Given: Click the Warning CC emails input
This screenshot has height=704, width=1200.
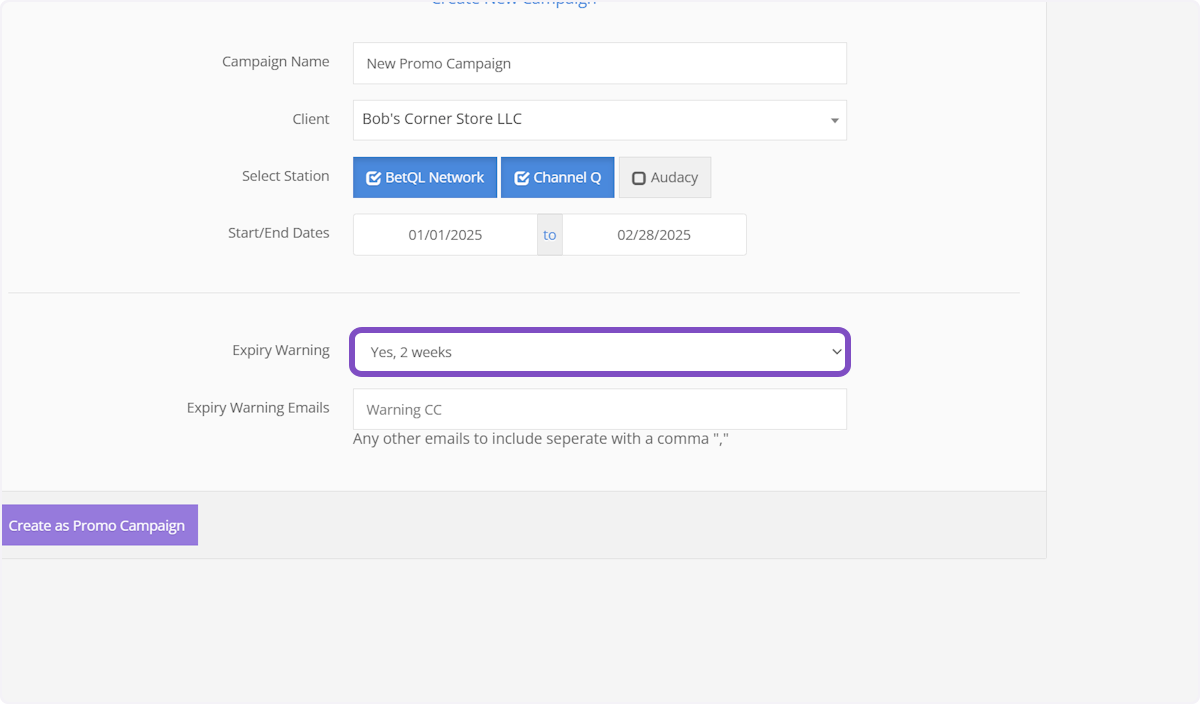Looking at the screenshot, I should tap(598, 409).
